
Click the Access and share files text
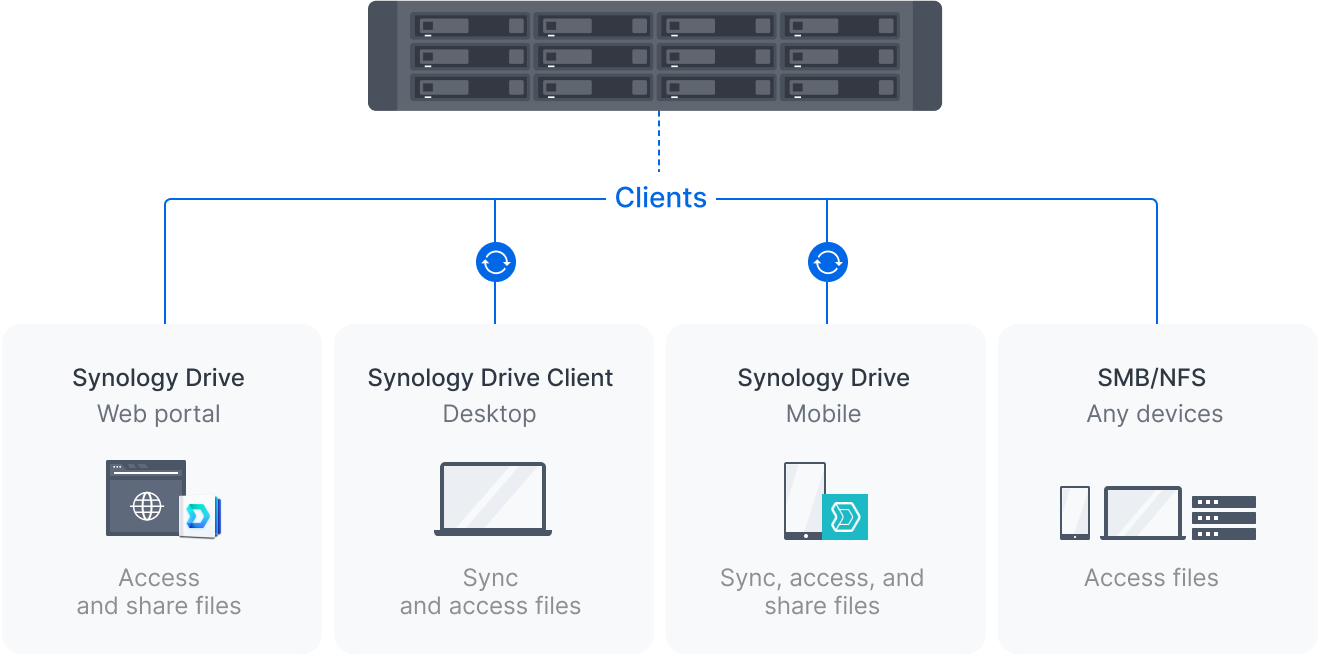(158, 591)
